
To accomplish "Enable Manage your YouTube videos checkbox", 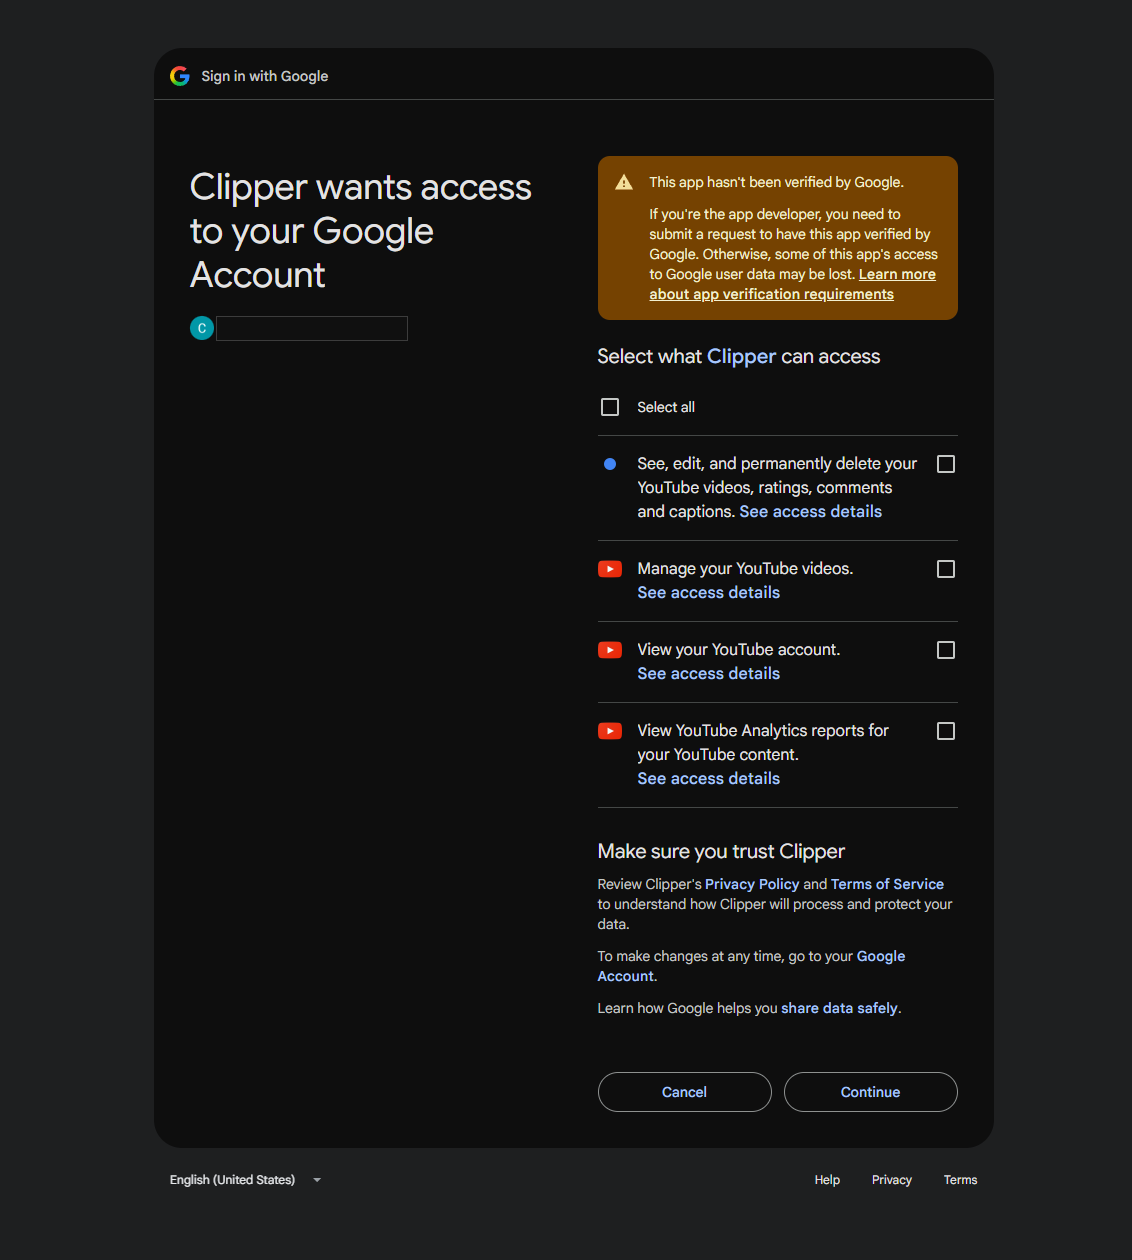I will [x=946, y=569].
